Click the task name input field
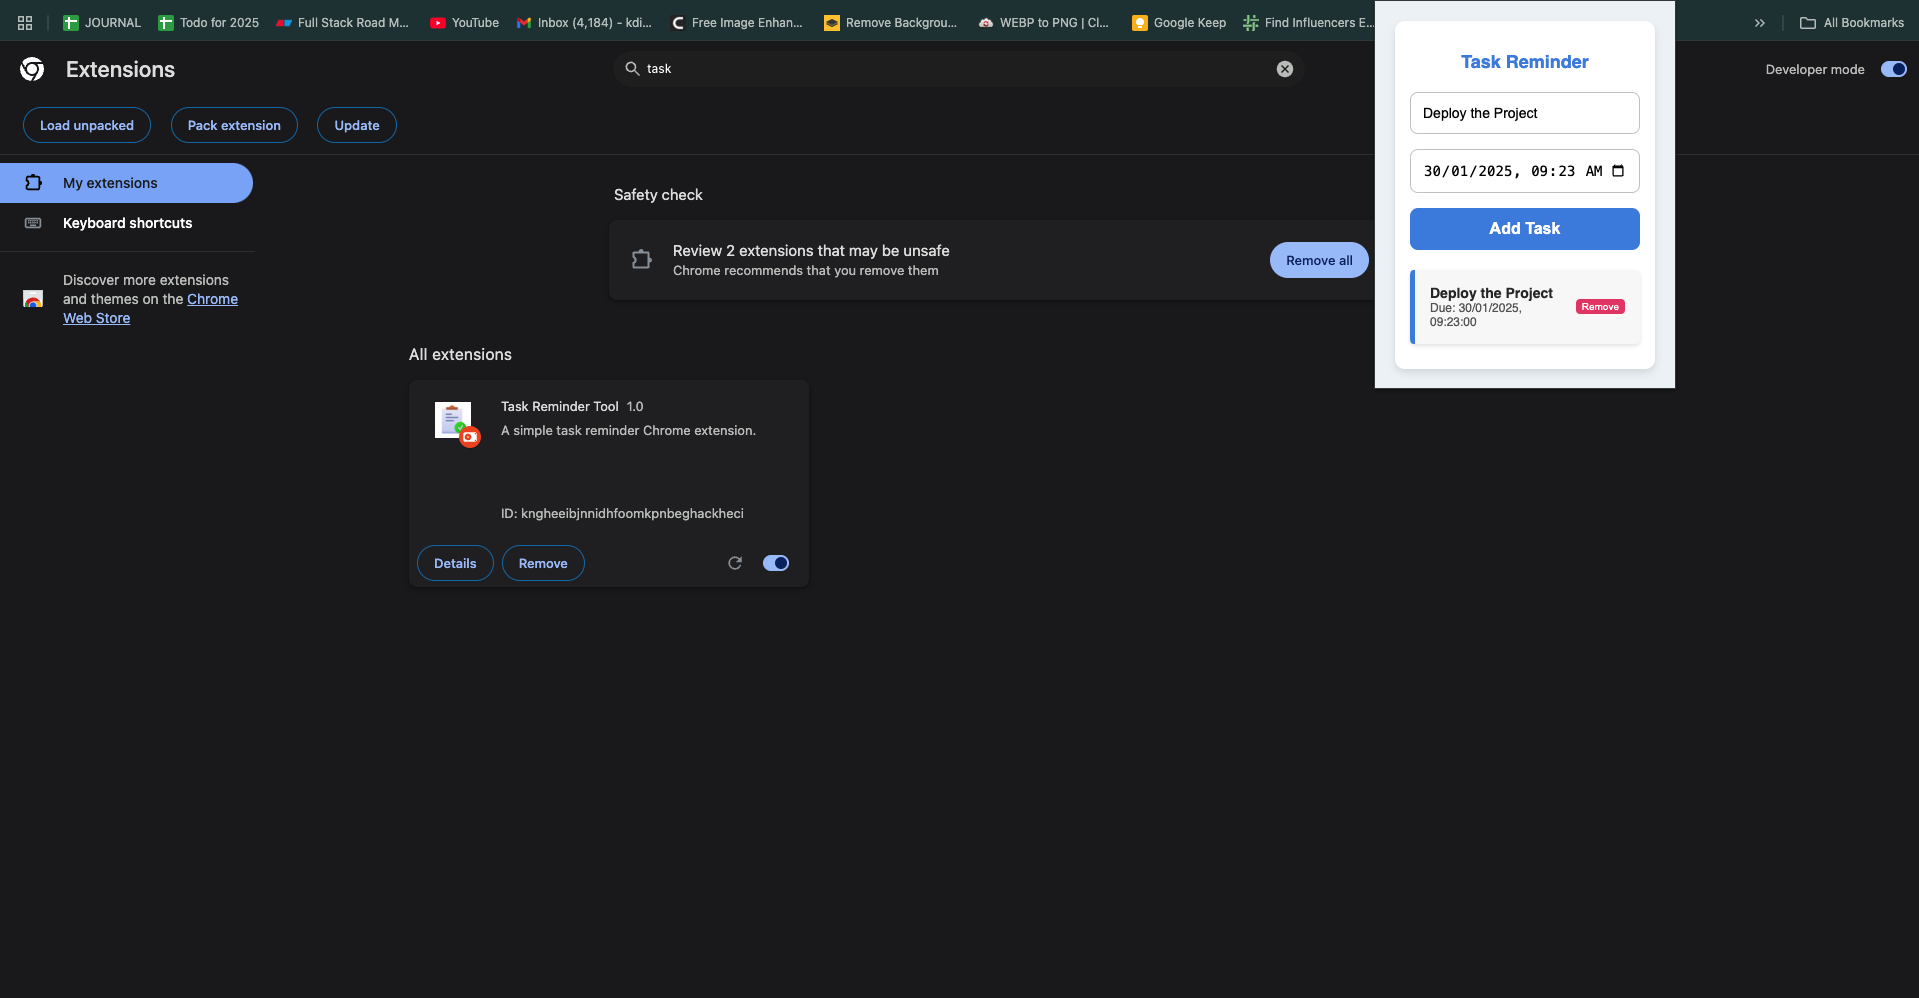The image size is (1919, 998). [1524, 113]
